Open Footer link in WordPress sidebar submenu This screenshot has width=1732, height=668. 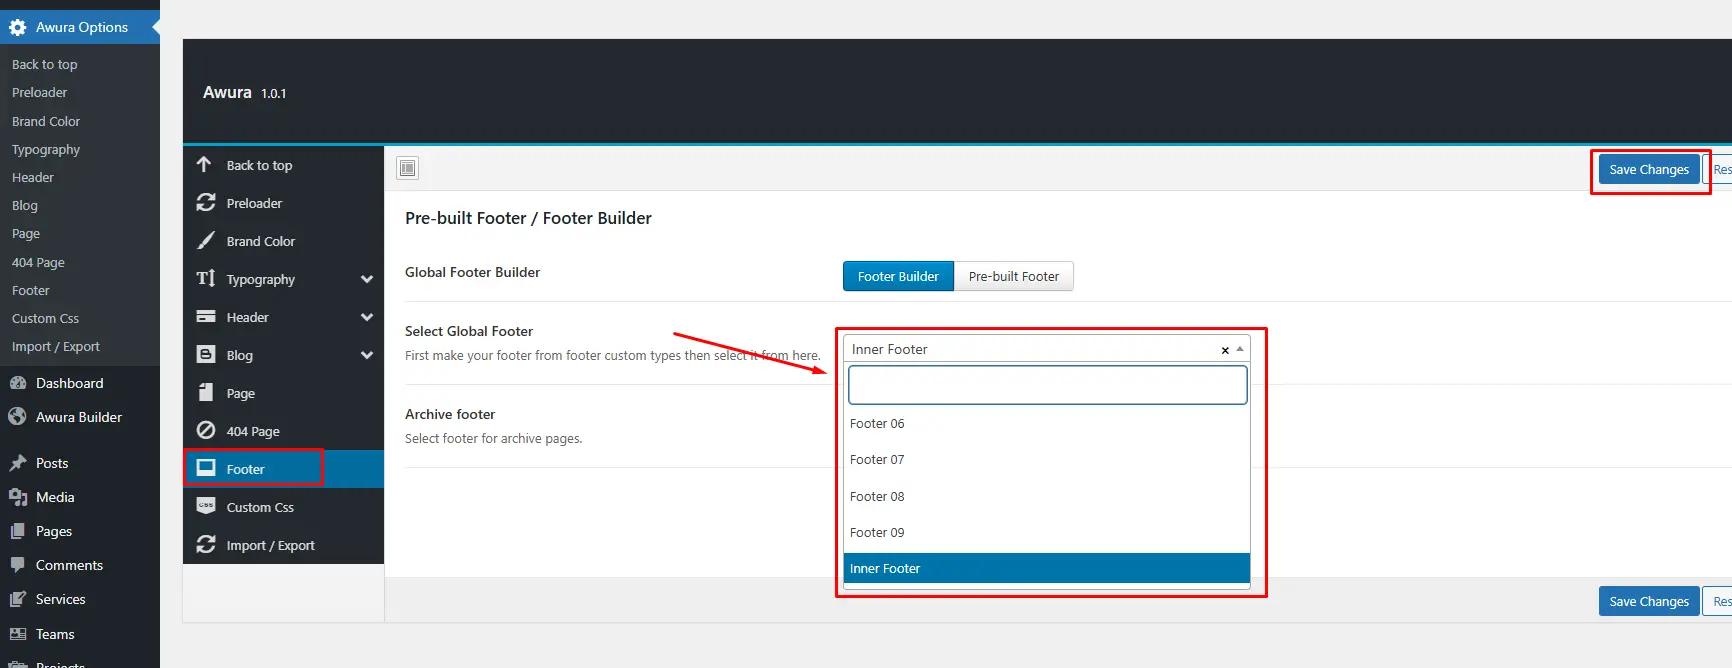[31, 290]
